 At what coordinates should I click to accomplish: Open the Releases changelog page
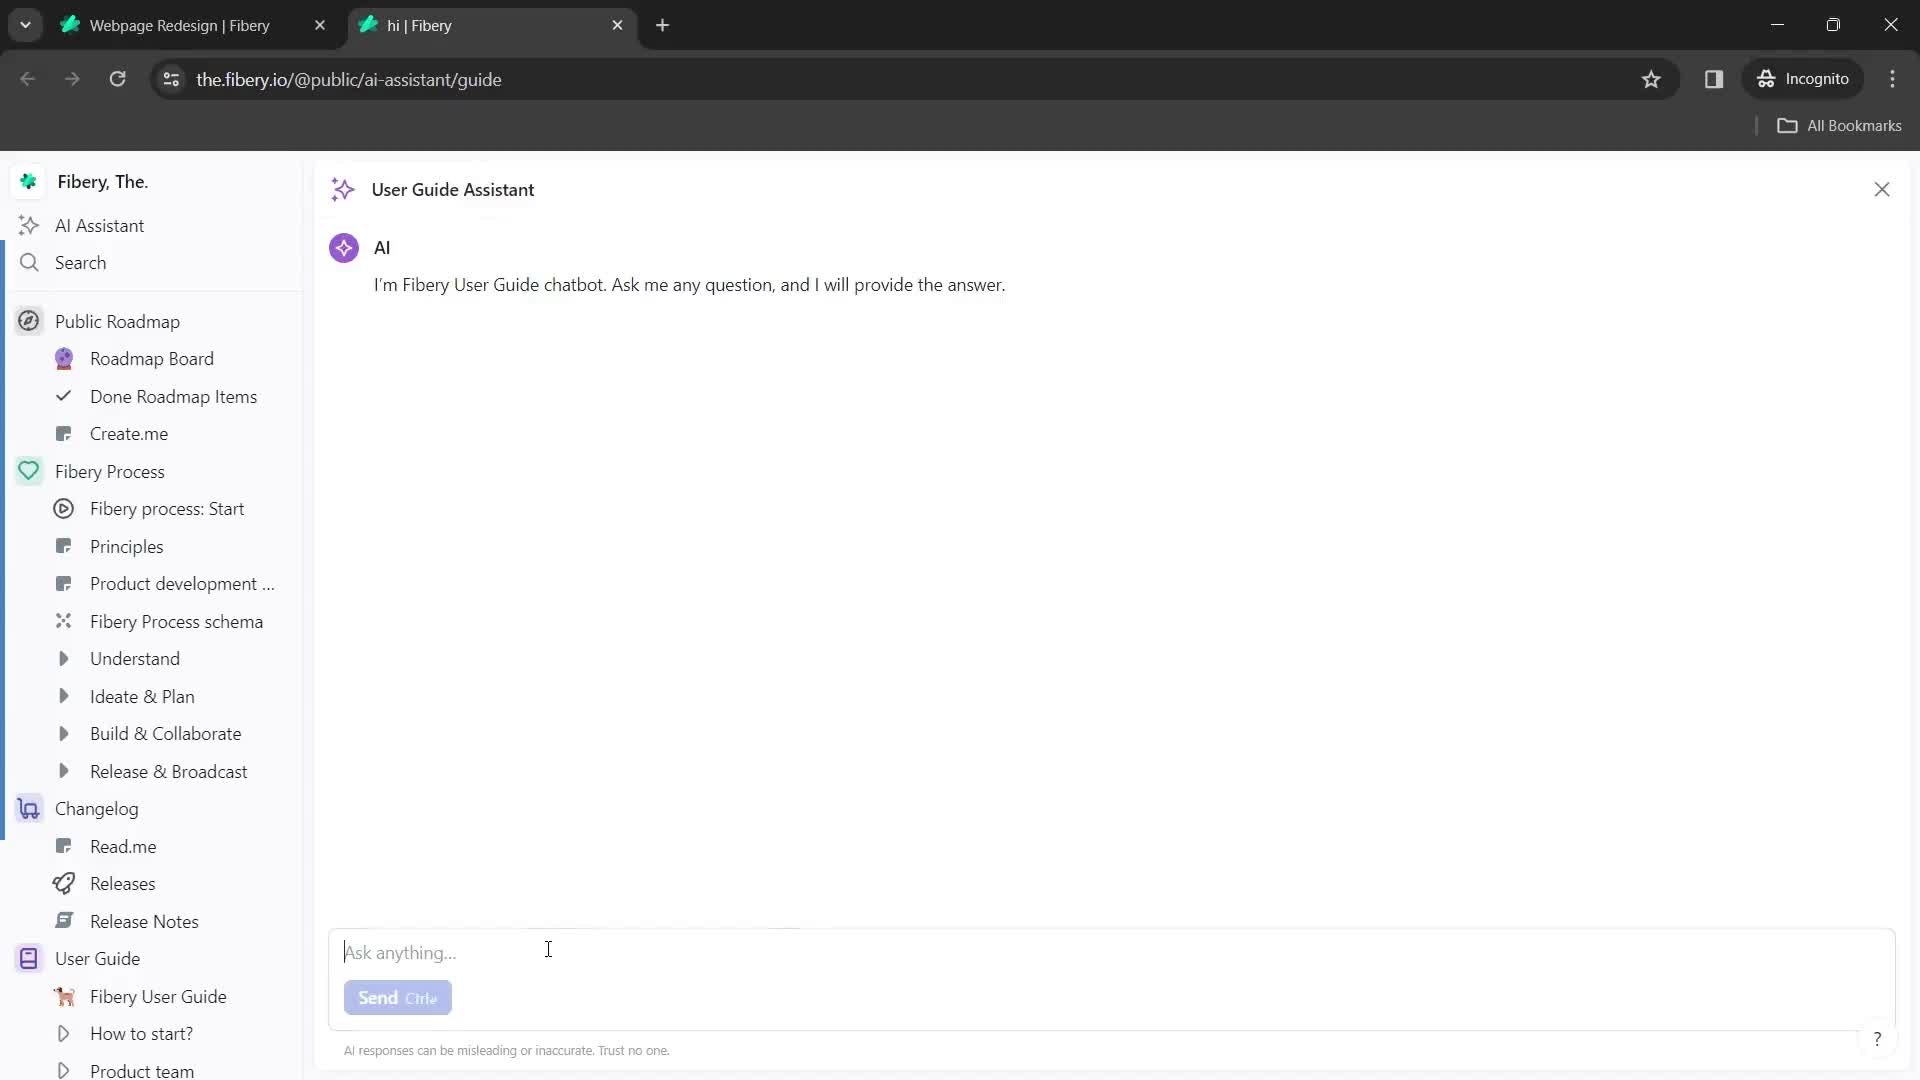123,885
